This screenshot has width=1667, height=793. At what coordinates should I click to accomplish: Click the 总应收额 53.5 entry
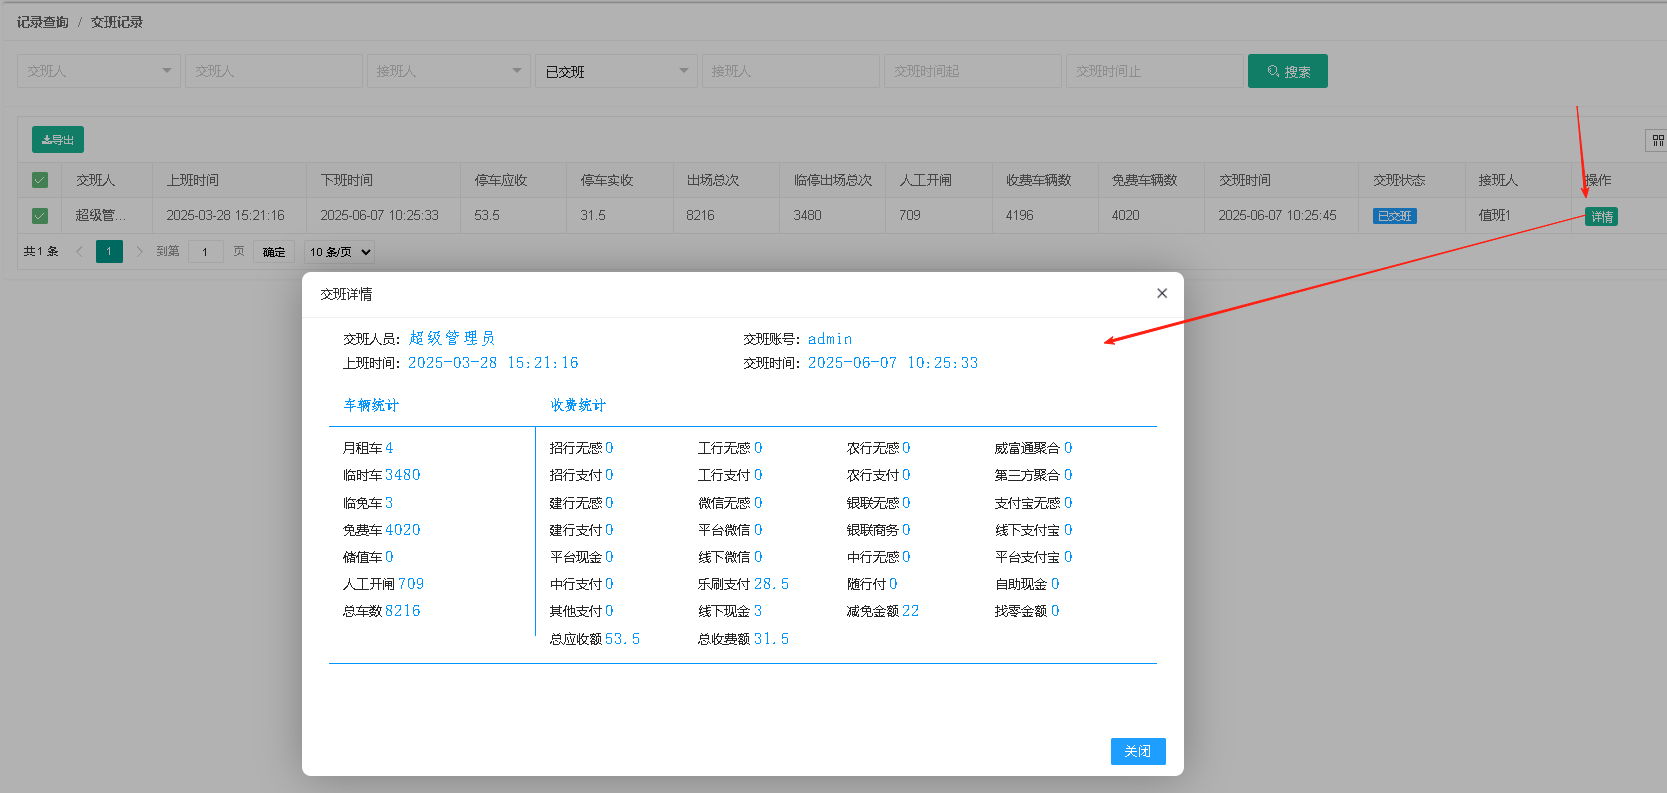[x=595, y=639]
